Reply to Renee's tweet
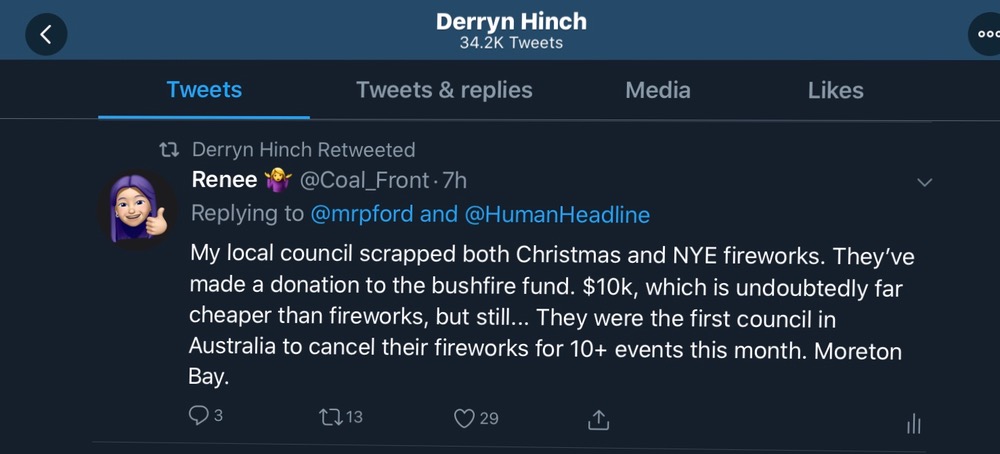1000x454 pixels. [199, 417]
